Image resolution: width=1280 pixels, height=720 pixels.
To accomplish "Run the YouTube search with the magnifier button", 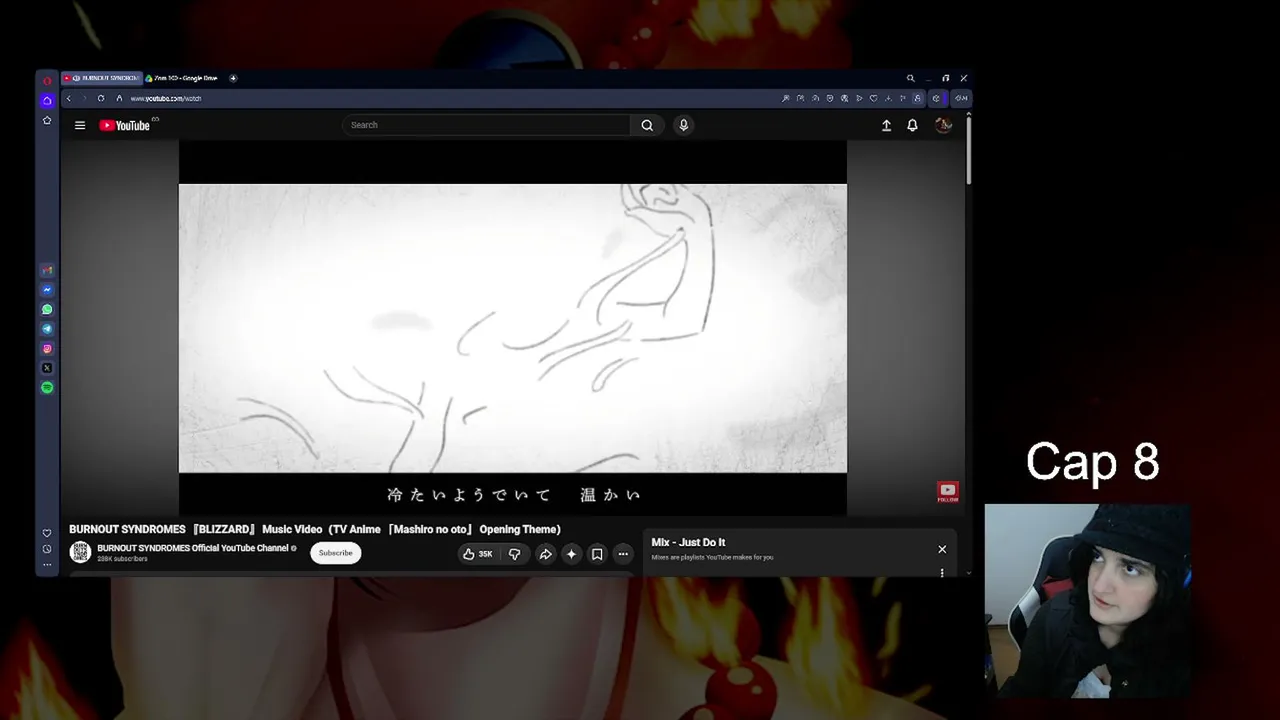I will click(647, 125).
